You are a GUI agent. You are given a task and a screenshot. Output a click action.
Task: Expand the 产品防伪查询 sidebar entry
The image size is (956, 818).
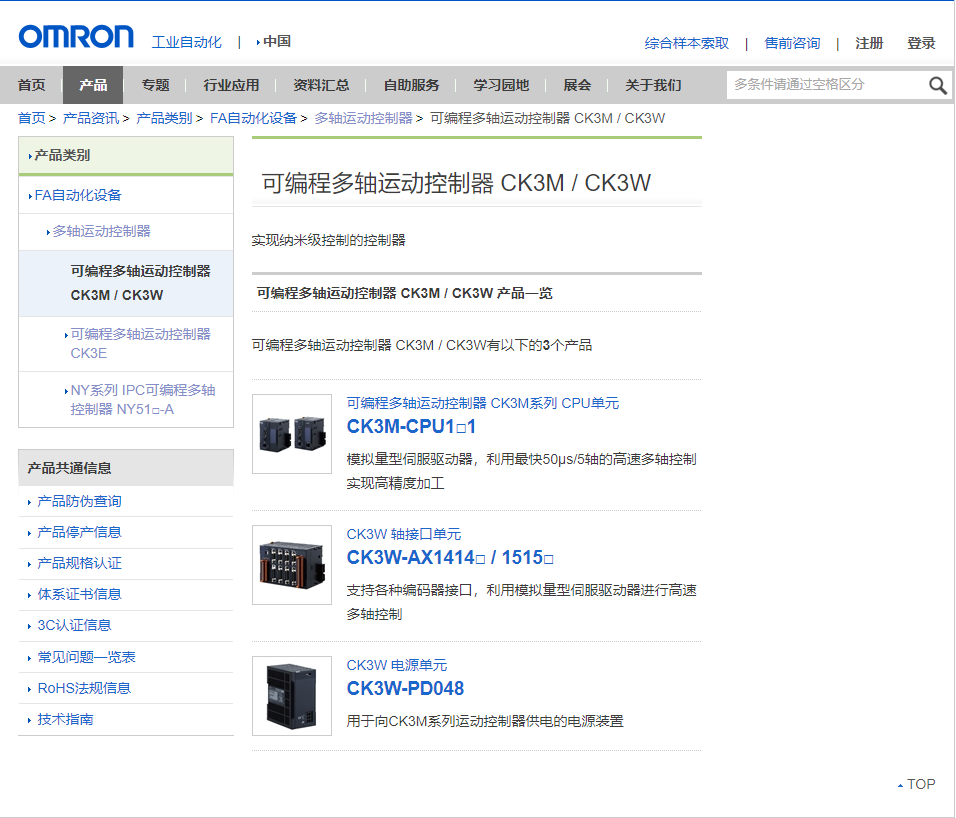click(80, 501)
